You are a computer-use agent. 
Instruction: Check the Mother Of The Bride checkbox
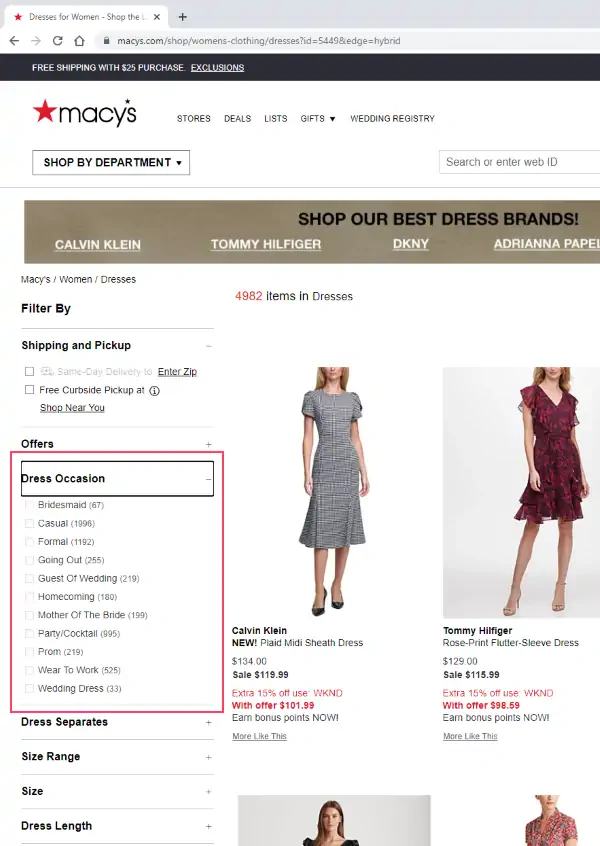(x=30, y=615)
